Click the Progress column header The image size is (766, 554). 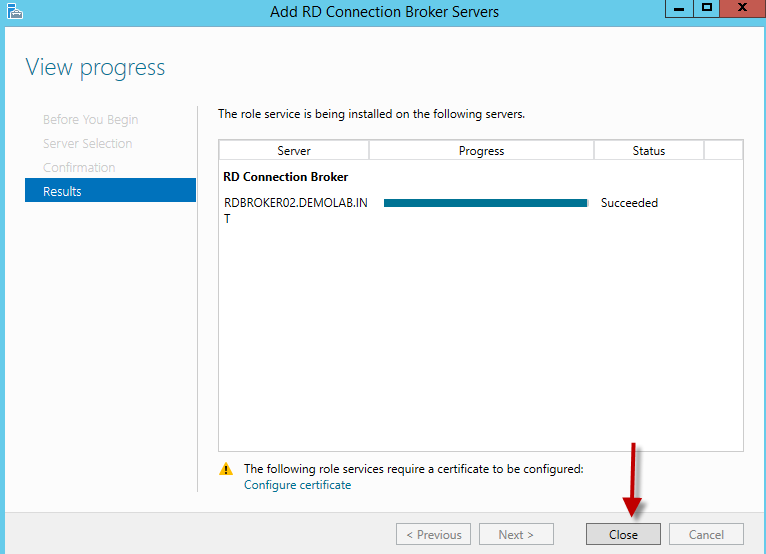pyautogui.click(x=481, y=151)
